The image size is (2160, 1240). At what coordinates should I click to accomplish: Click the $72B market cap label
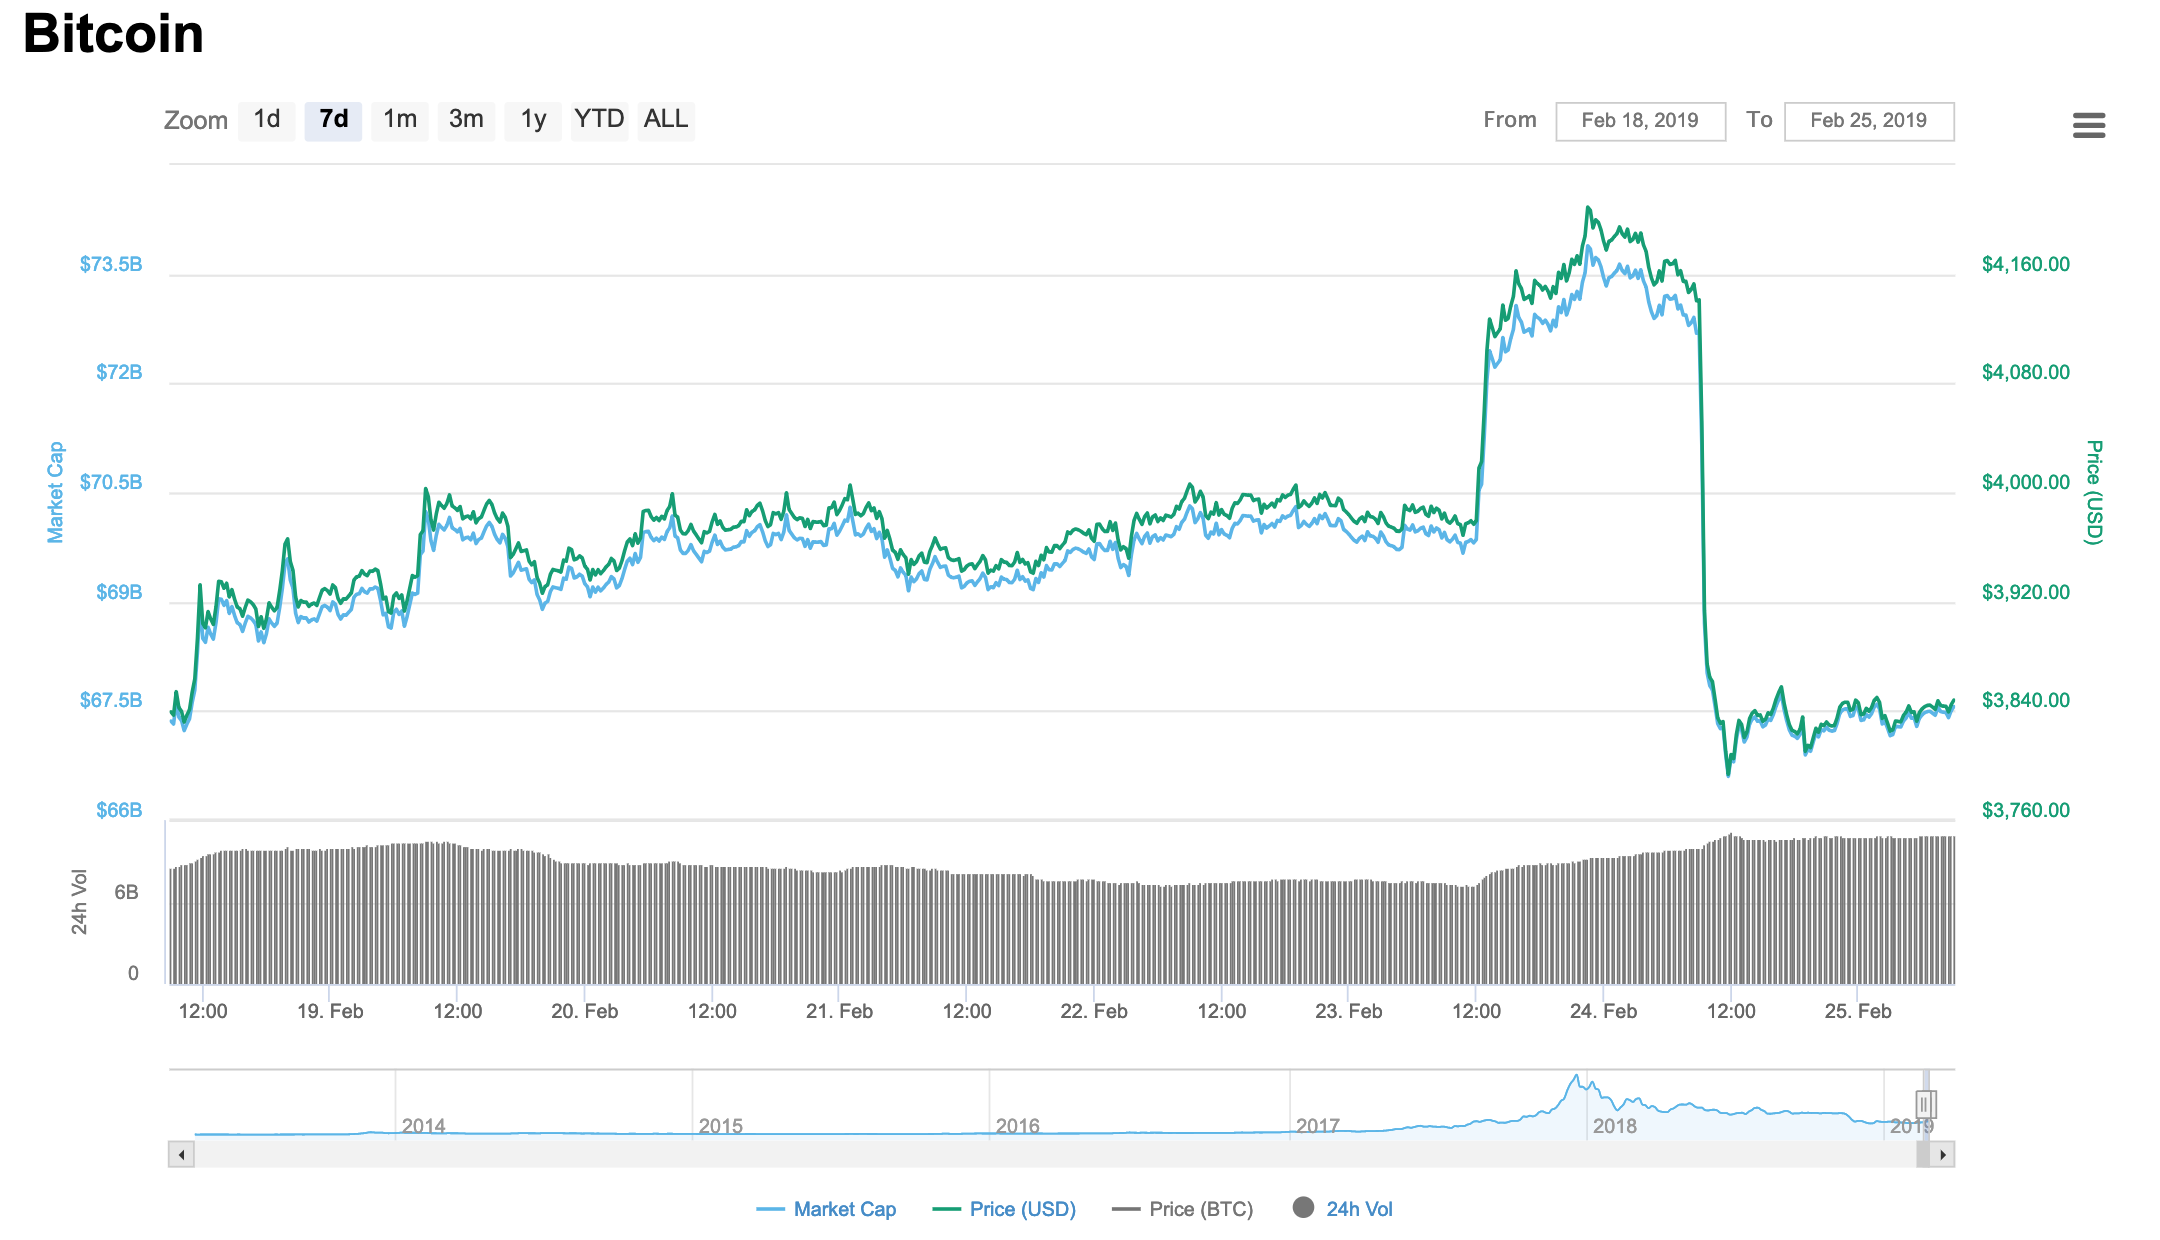tap(119, 372)
